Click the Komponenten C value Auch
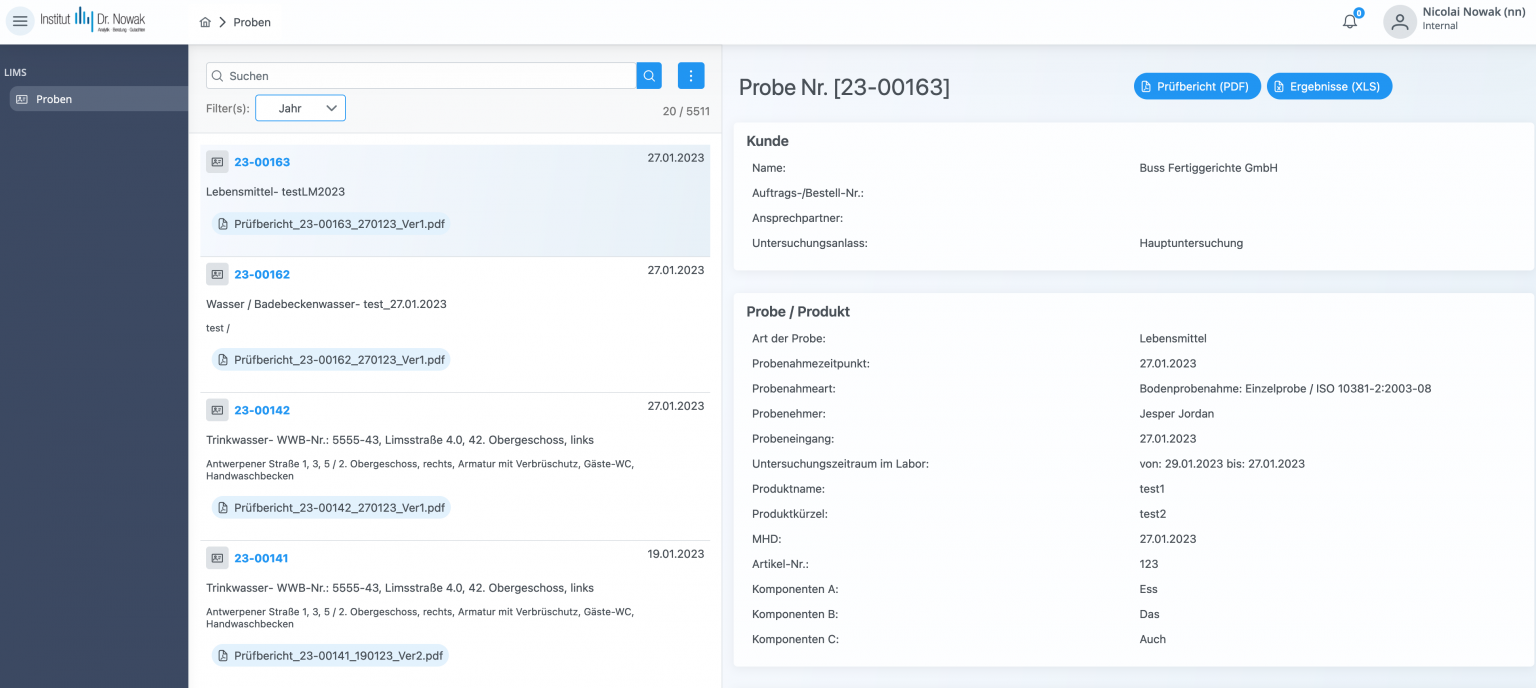This screenshot has width=1536, height=688. pyautogui.click(x=1152, y=639)
